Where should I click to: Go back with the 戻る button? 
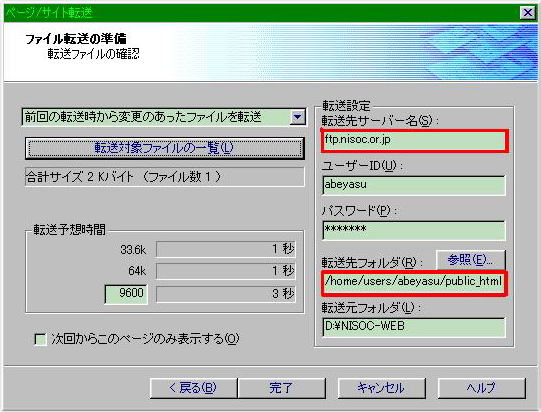click(194, 388)
